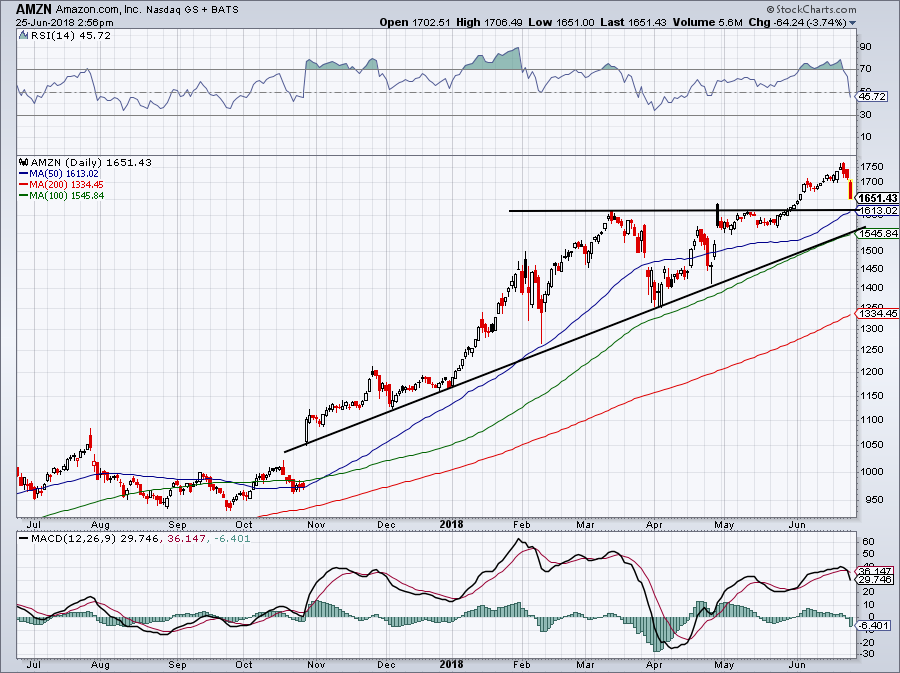900x673 pixels.
Task: Click the RSI area icon in legend
Action: pos(23,36)
